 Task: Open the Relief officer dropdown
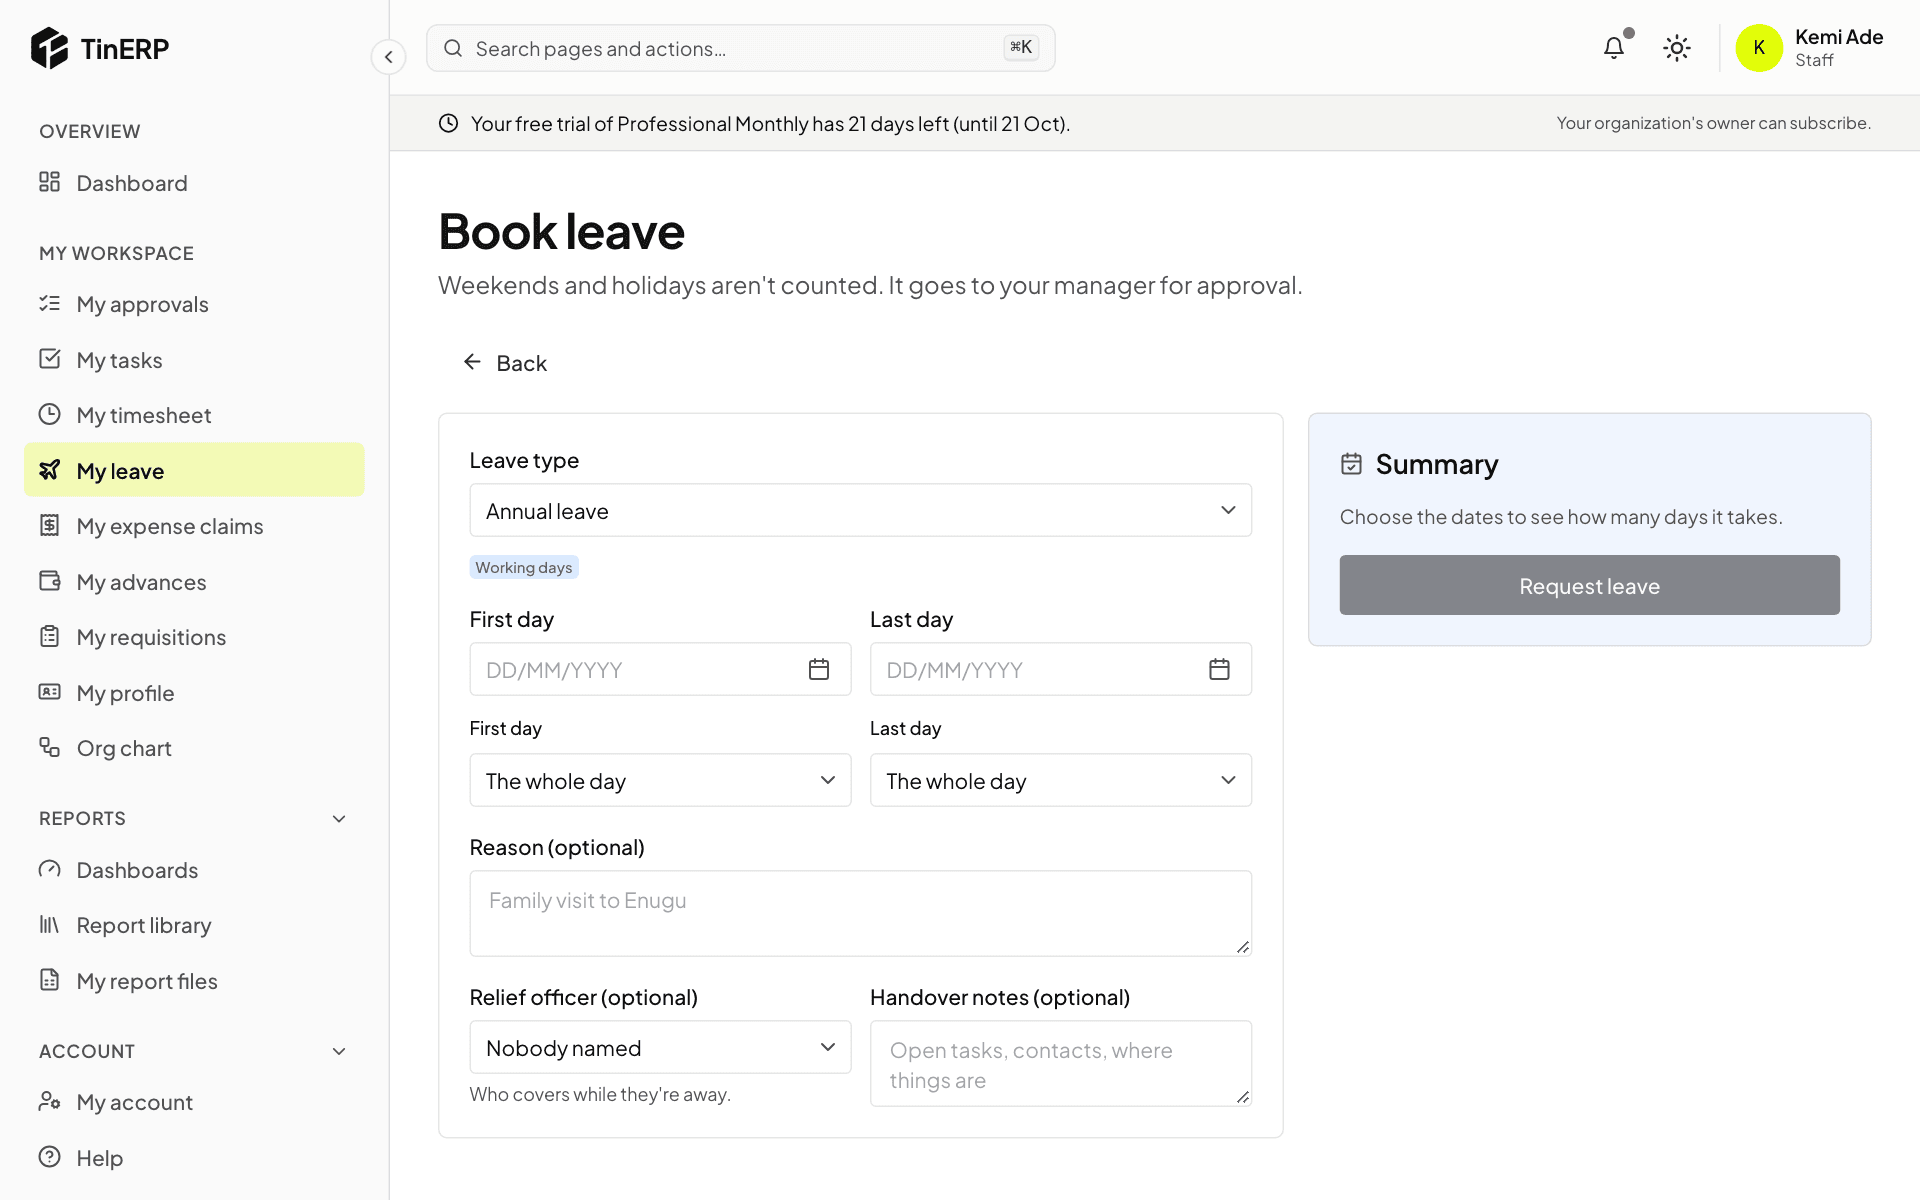click(660, 1047)
